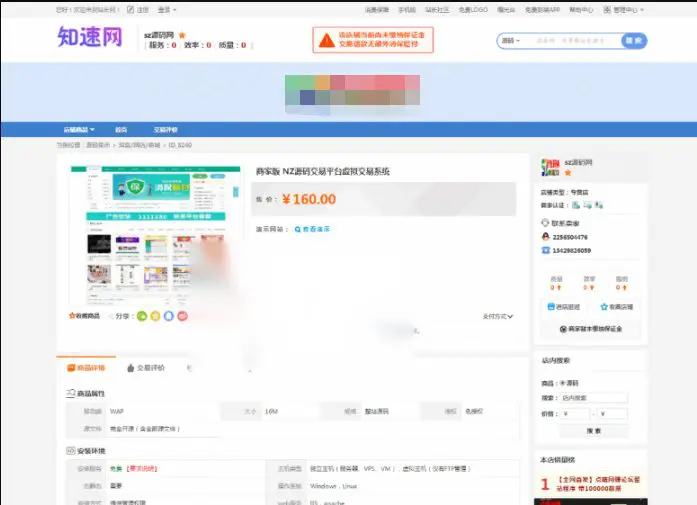
Task: Click the 联系卖家 headset icon
Action: click(545, 223)
